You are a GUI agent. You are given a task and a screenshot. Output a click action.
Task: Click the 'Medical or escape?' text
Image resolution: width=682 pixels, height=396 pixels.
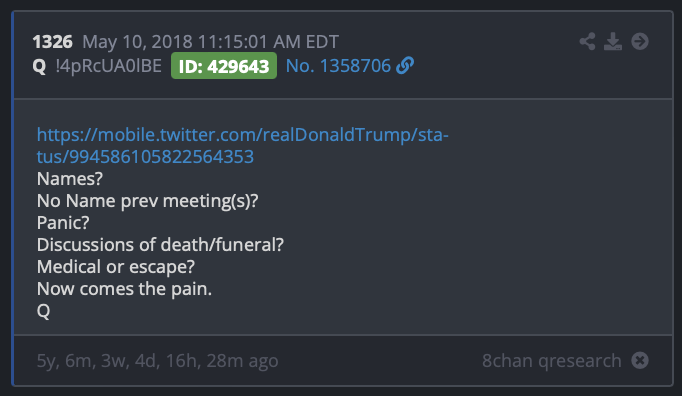pyautogui.click(x=116, y=267)
